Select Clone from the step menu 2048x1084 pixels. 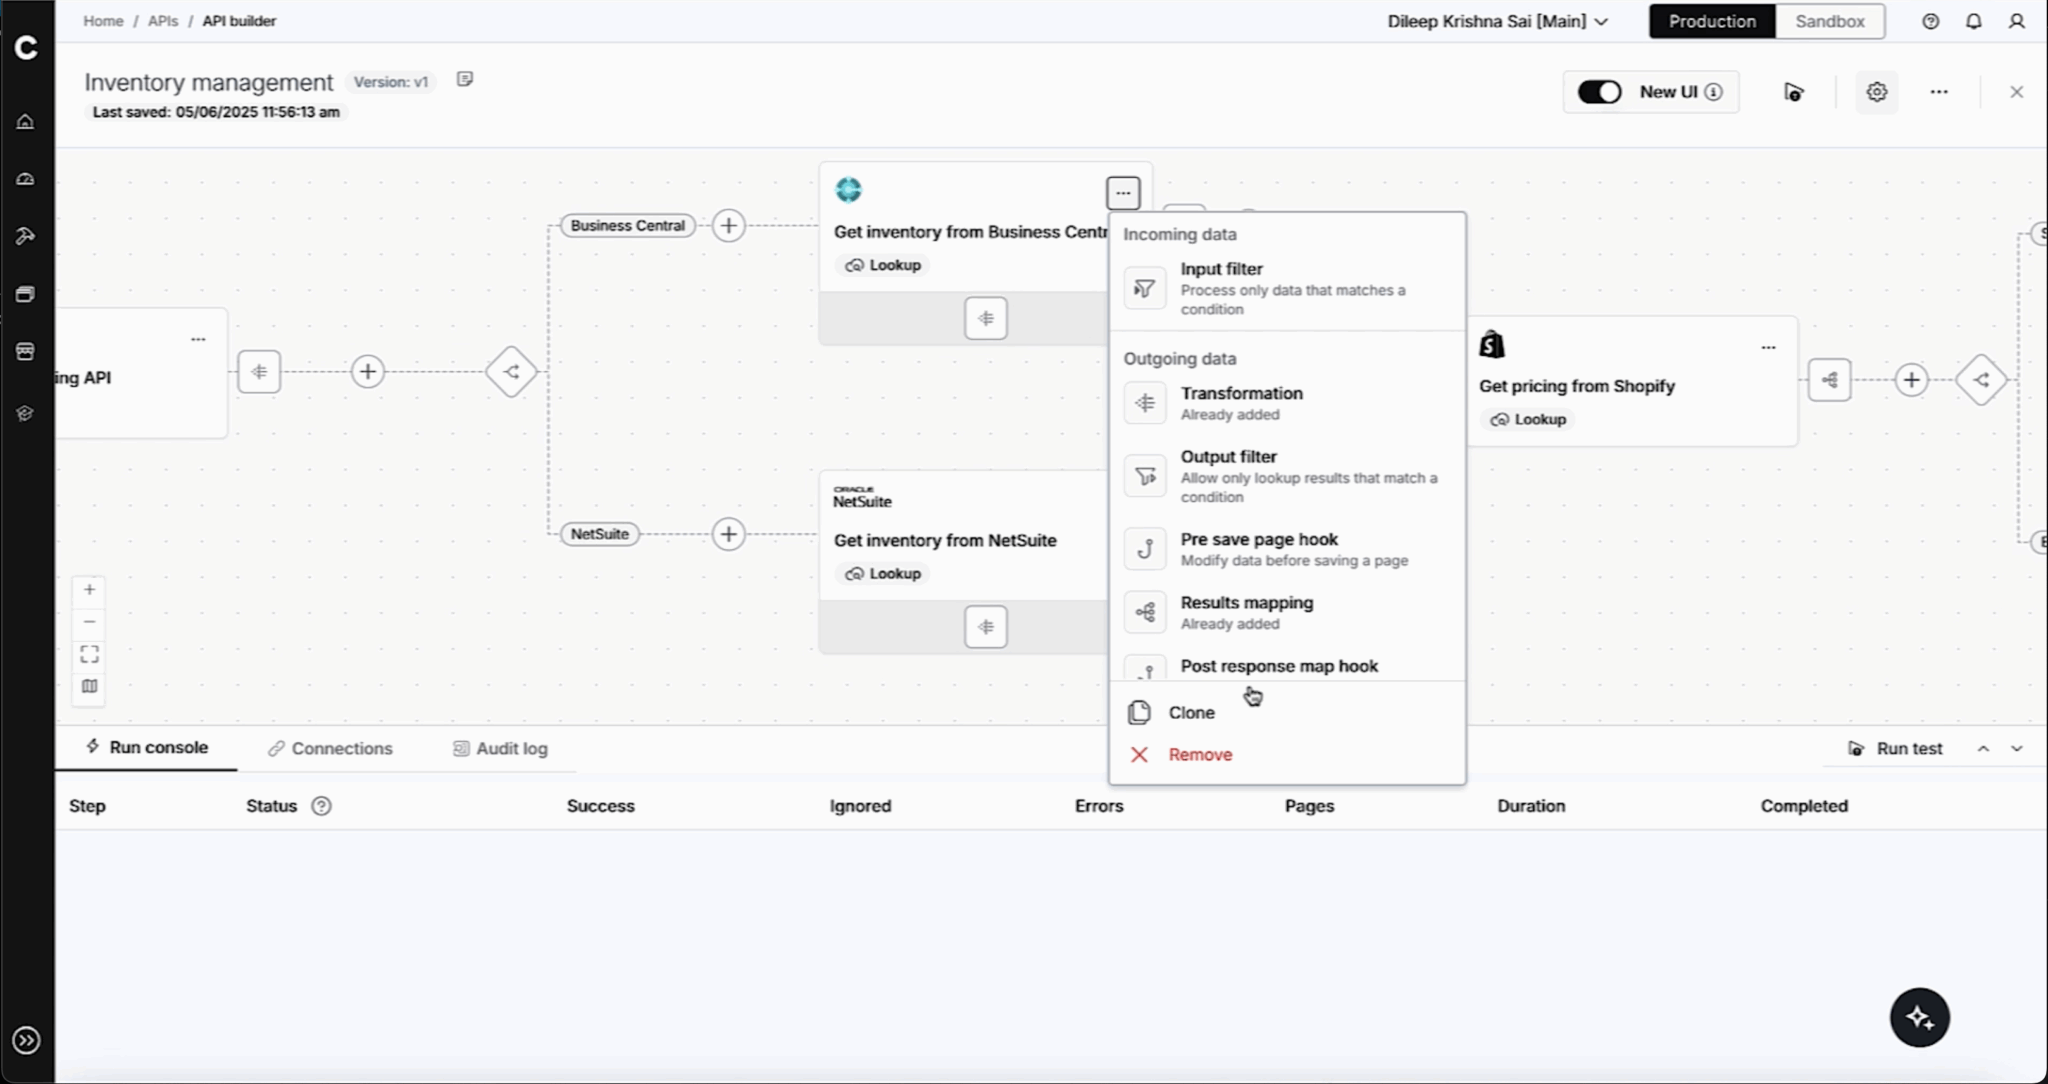coord(1189,712)
